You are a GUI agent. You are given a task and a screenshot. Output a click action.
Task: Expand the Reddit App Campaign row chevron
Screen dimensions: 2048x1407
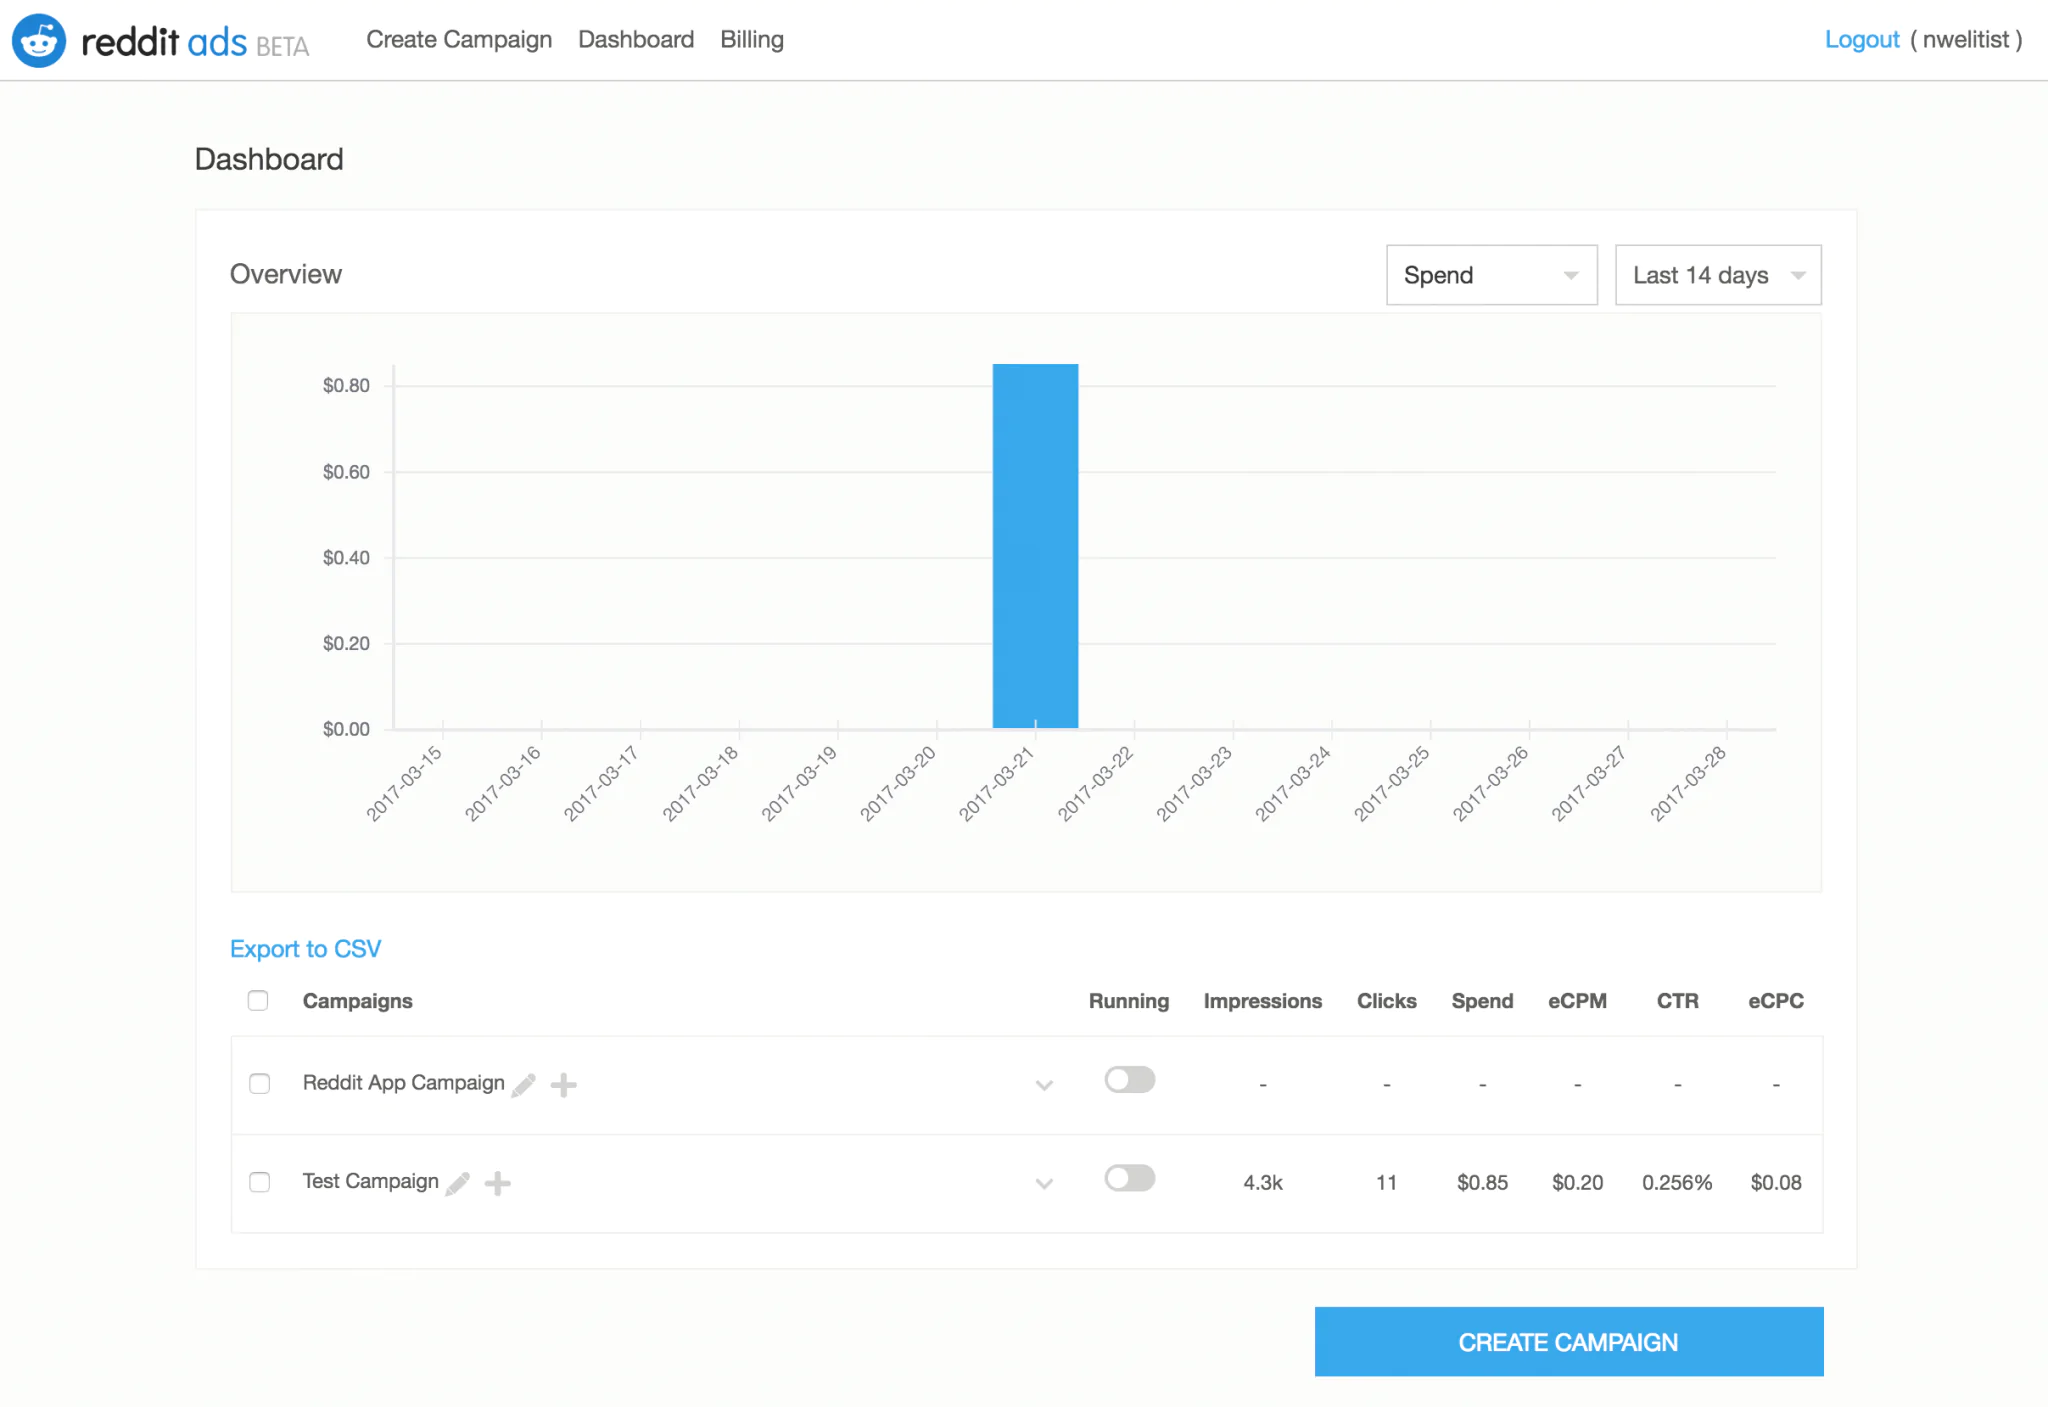[x=1045, y=1085]
